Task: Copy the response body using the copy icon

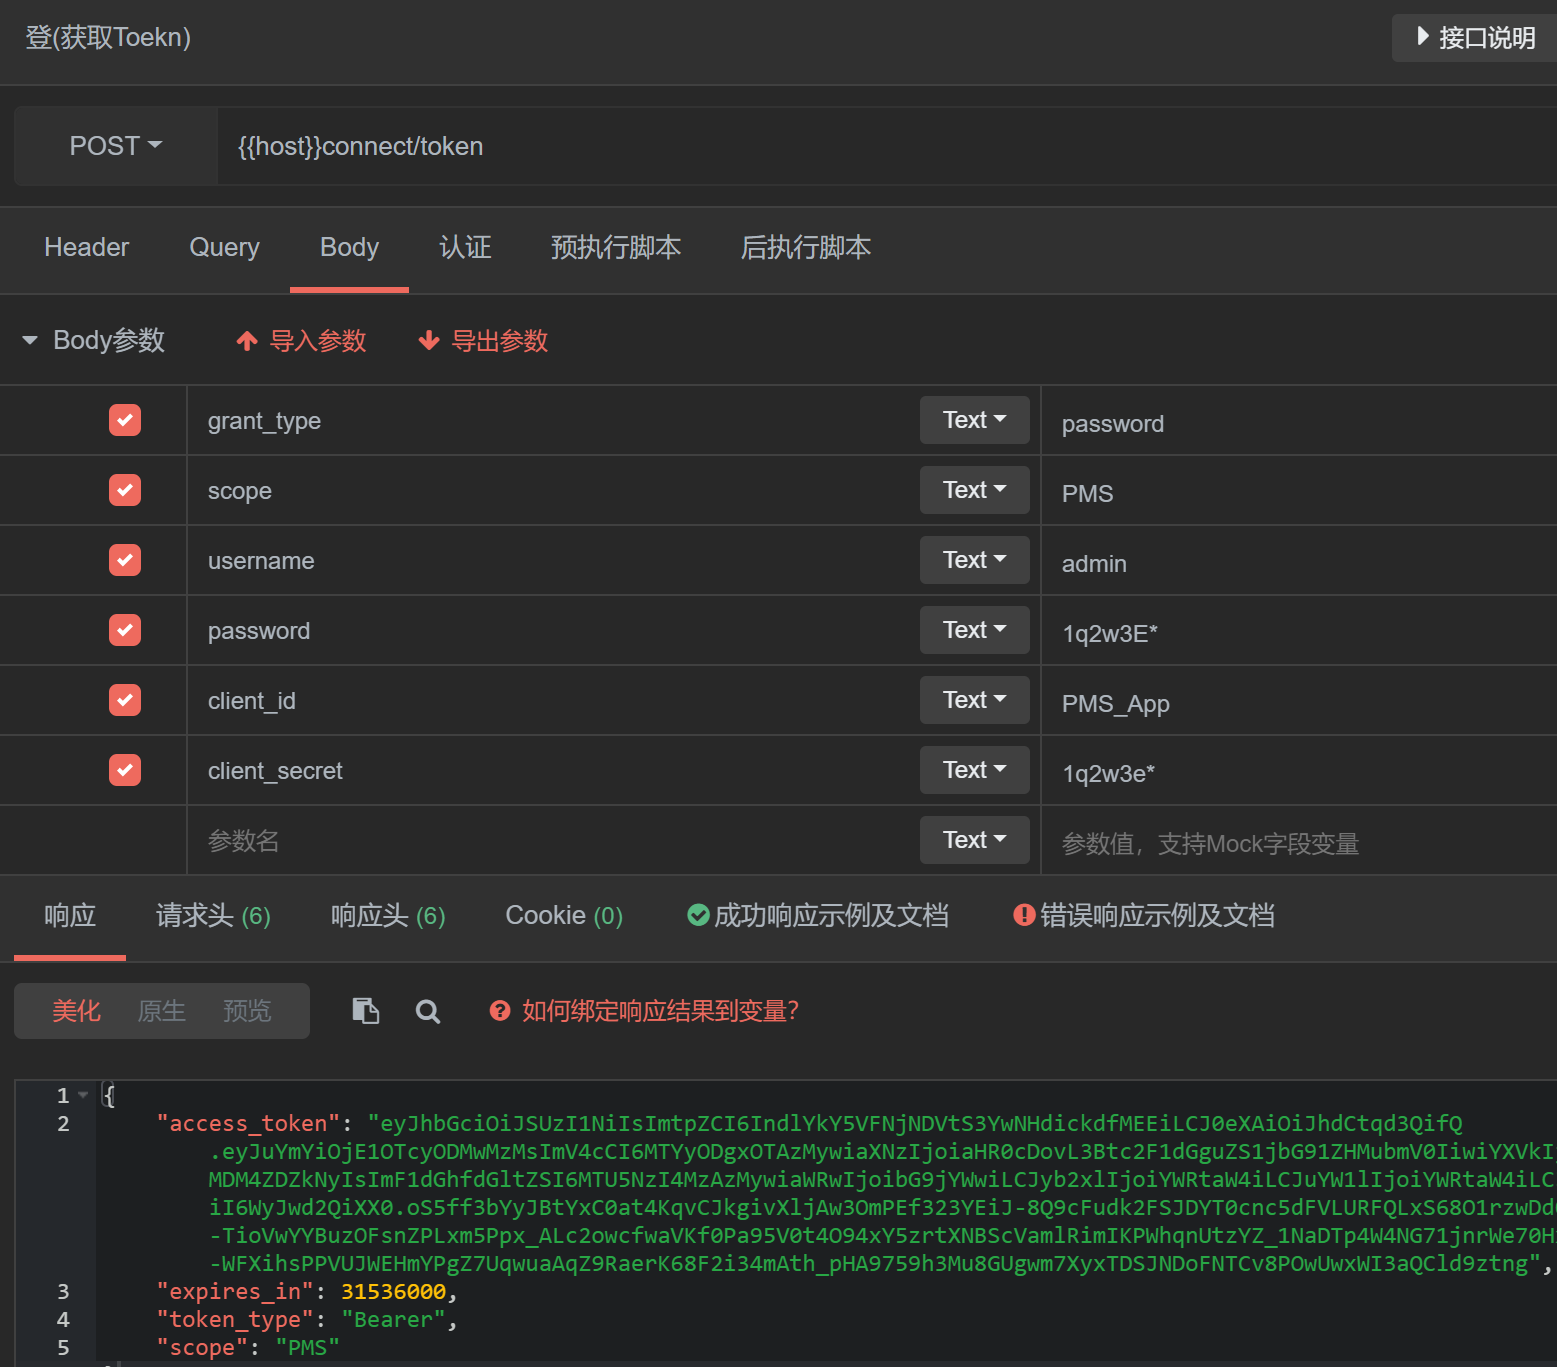Action: click(366, 1010)
